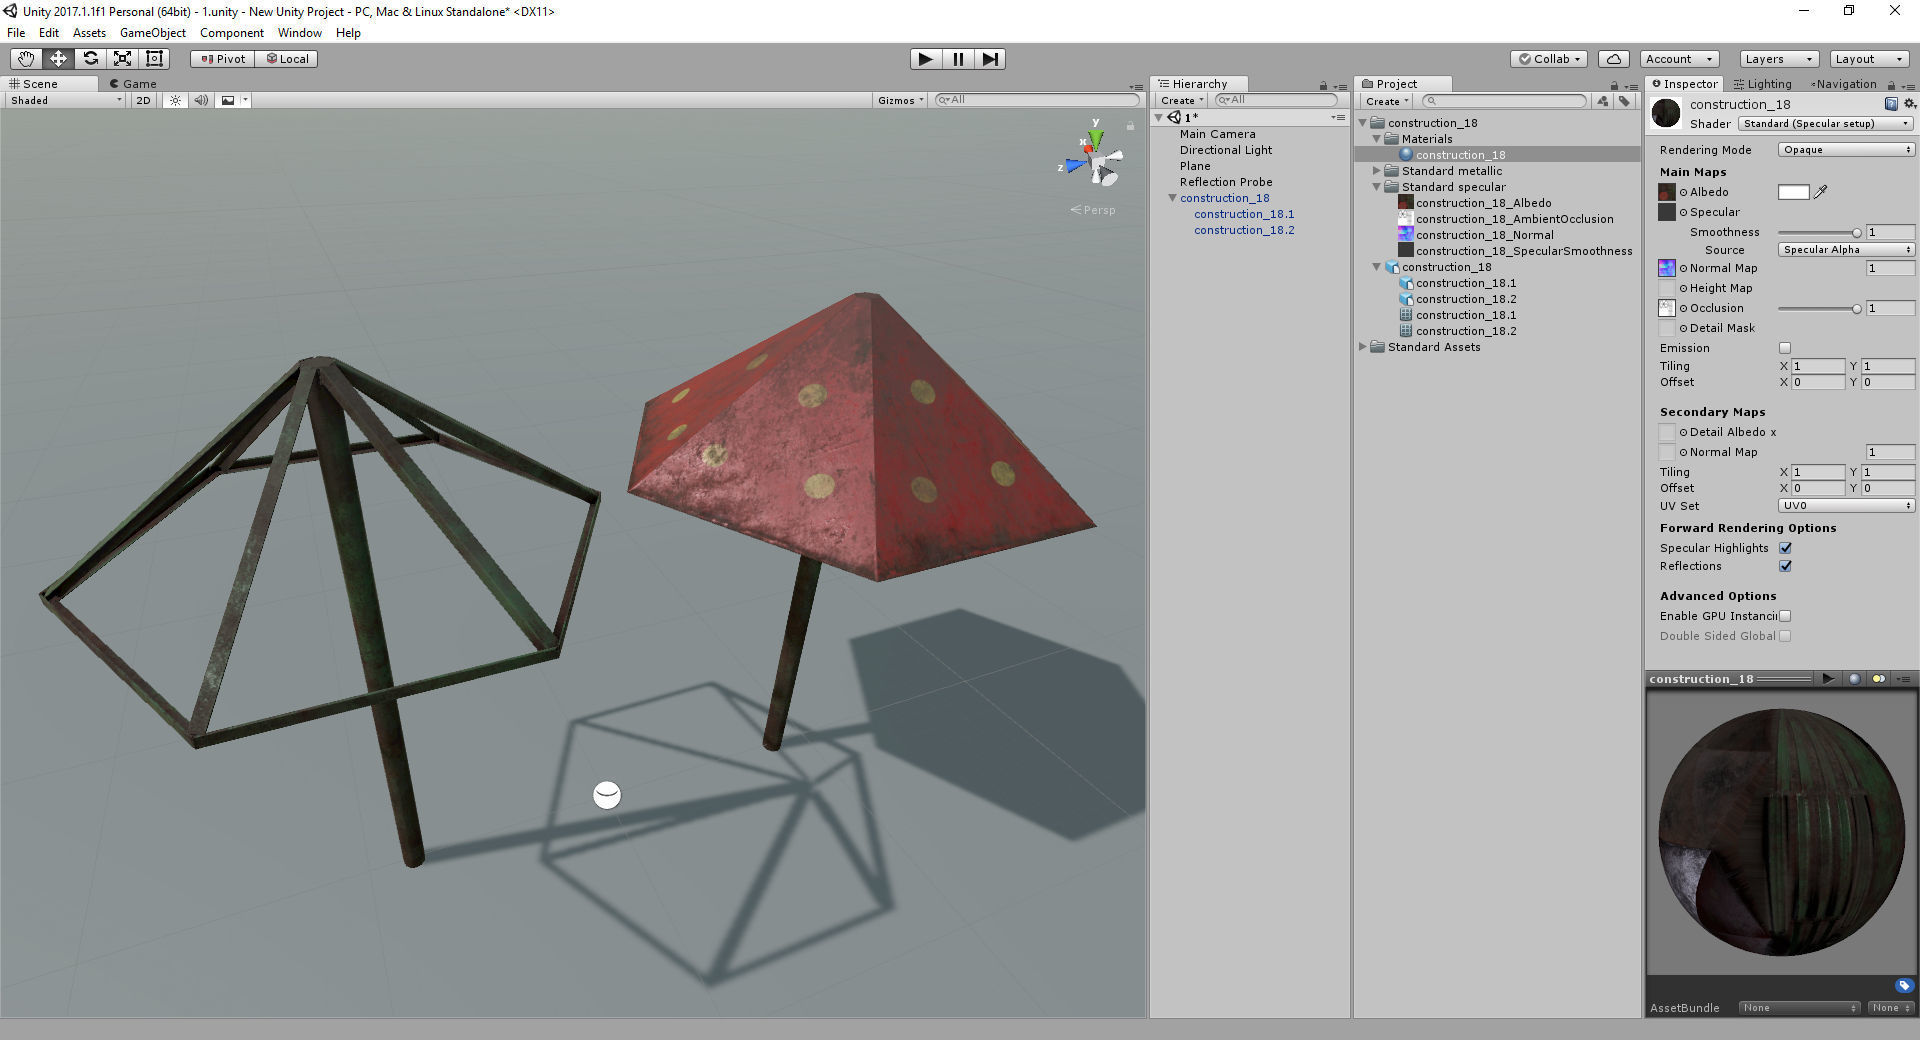This screenshot has width=1920, height=1040.
Task: Click search by label icon in Project
Action: pos(1624,101)
